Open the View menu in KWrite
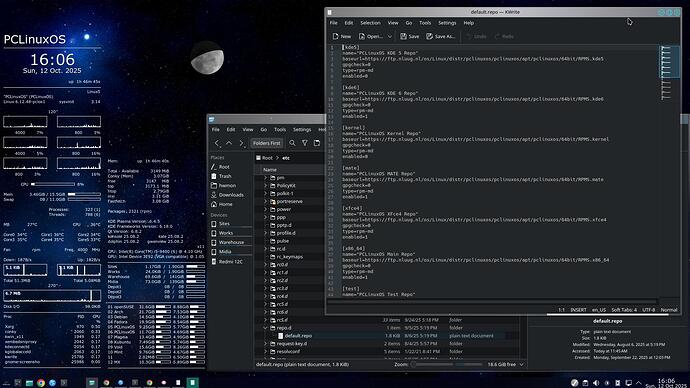This screenshot has width=690, height=388. pos(393,23)
